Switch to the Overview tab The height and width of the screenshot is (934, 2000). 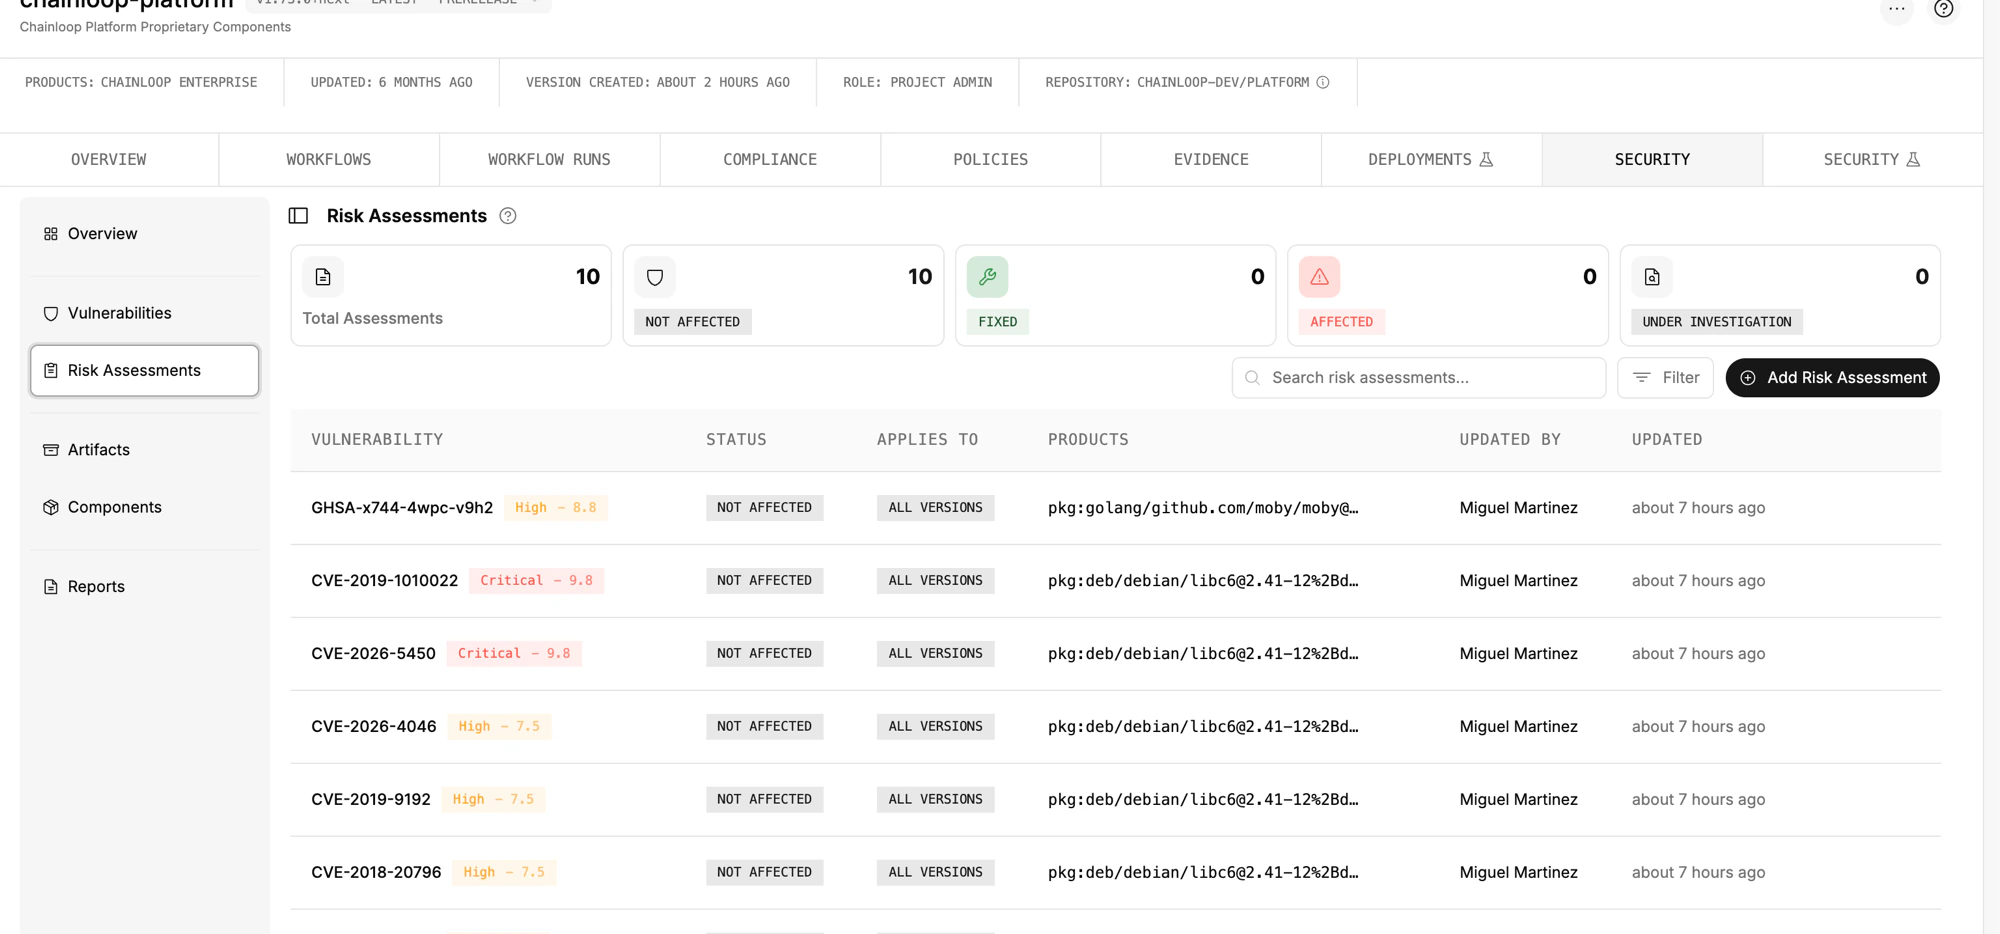[109, 160]
